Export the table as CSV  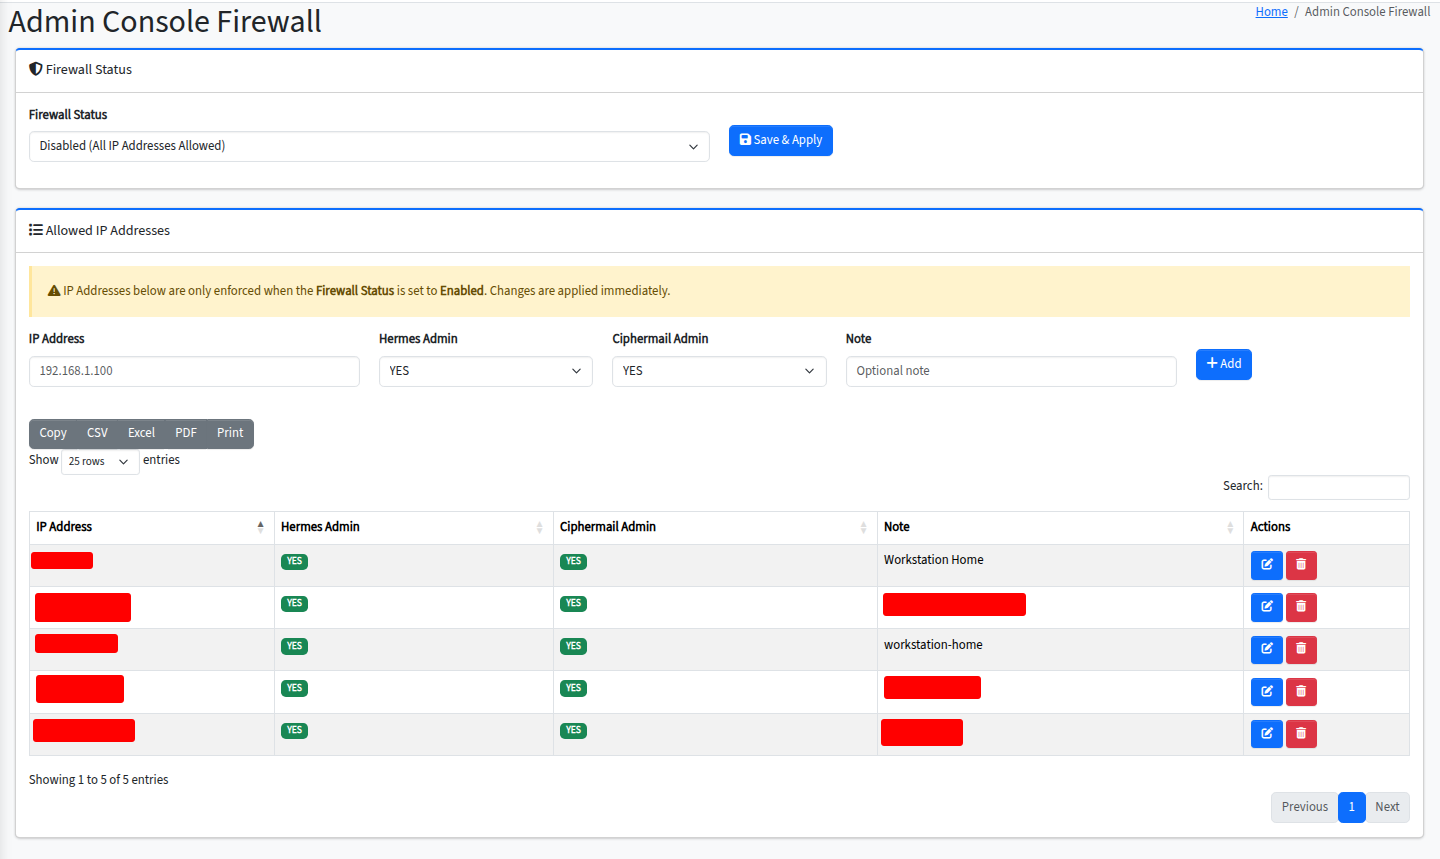pos(97,433)
